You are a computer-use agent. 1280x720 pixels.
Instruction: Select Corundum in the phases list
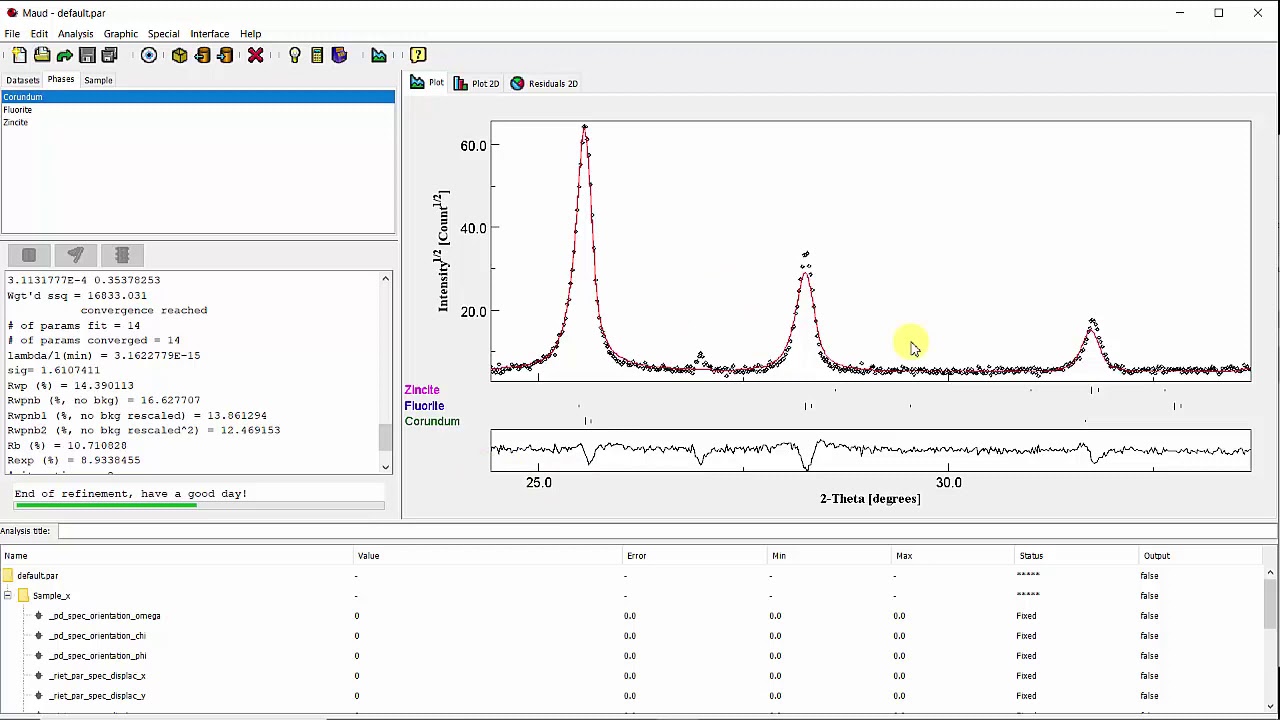click(x=198, y=97)
